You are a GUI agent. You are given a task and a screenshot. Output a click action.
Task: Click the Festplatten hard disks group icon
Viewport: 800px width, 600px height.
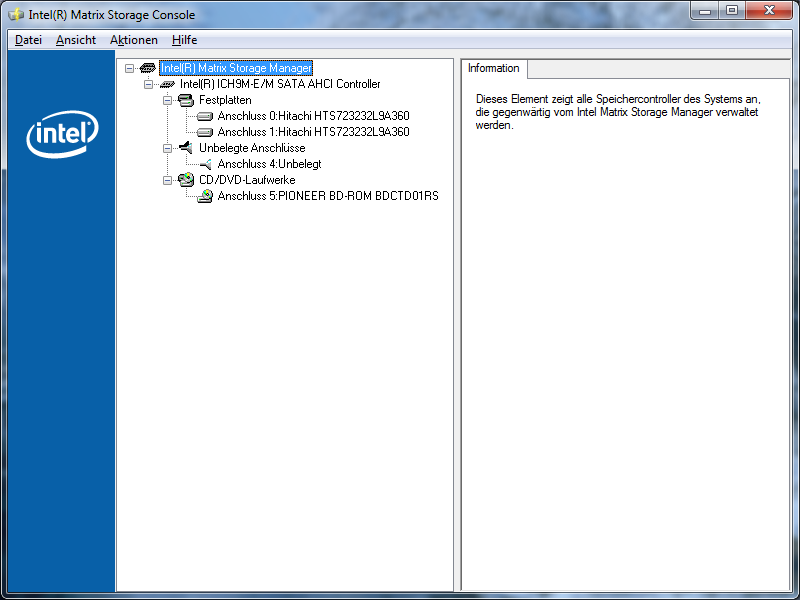tap(185, 100)
